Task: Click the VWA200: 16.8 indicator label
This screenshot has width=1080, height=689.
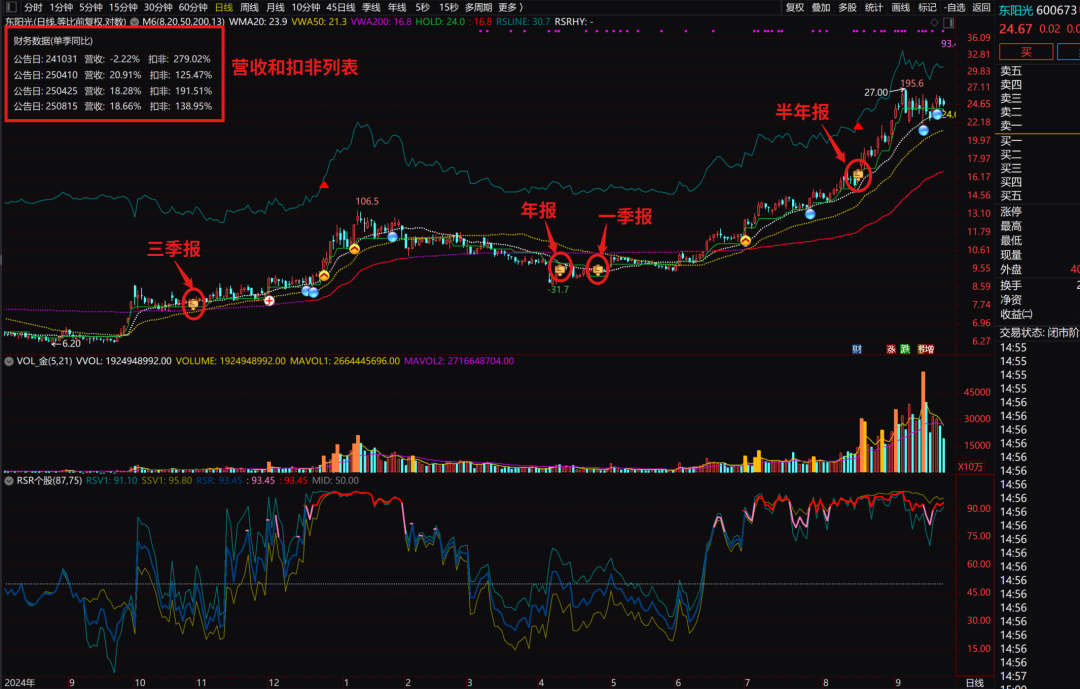Action: 381,22
